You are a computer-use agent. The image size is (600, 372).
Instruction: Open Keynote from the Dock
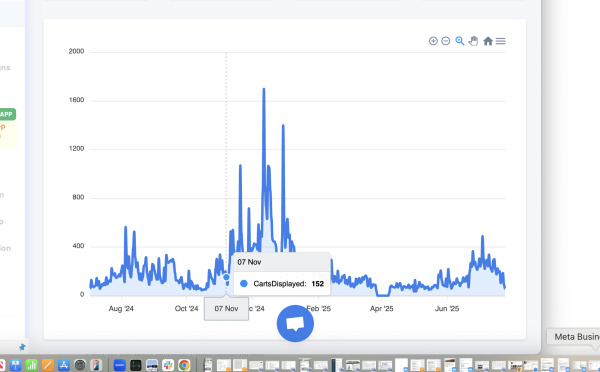(x=16, y=365)
